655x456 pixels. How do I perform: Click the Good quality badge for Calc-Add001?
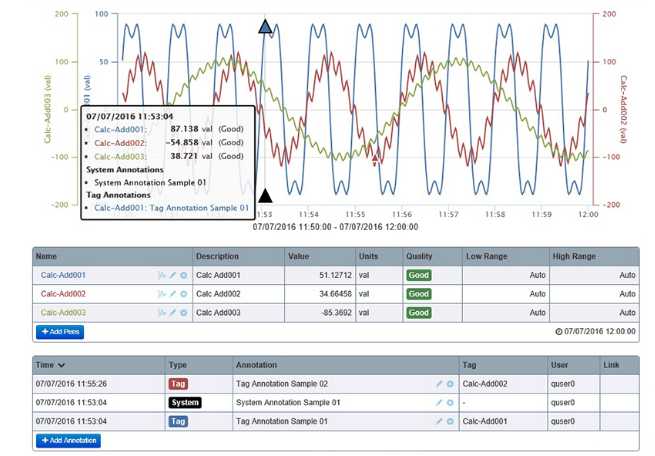click(x=418, y=275)
